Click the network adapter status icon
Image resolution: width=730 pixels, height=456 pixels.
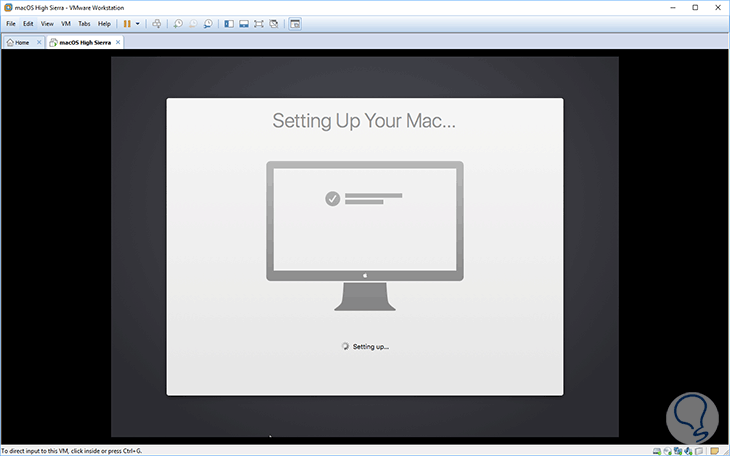pos(678,451)
